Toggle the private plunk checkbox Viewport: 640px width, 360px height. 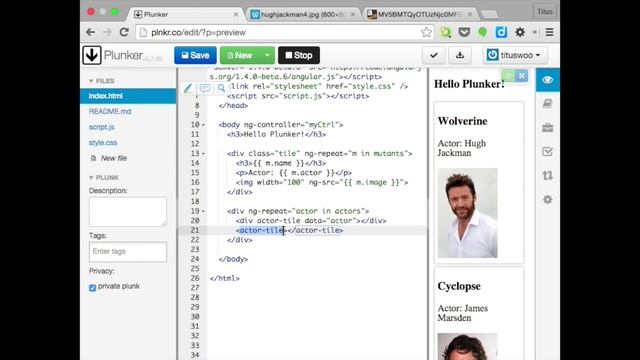click(x=93, y=287)
